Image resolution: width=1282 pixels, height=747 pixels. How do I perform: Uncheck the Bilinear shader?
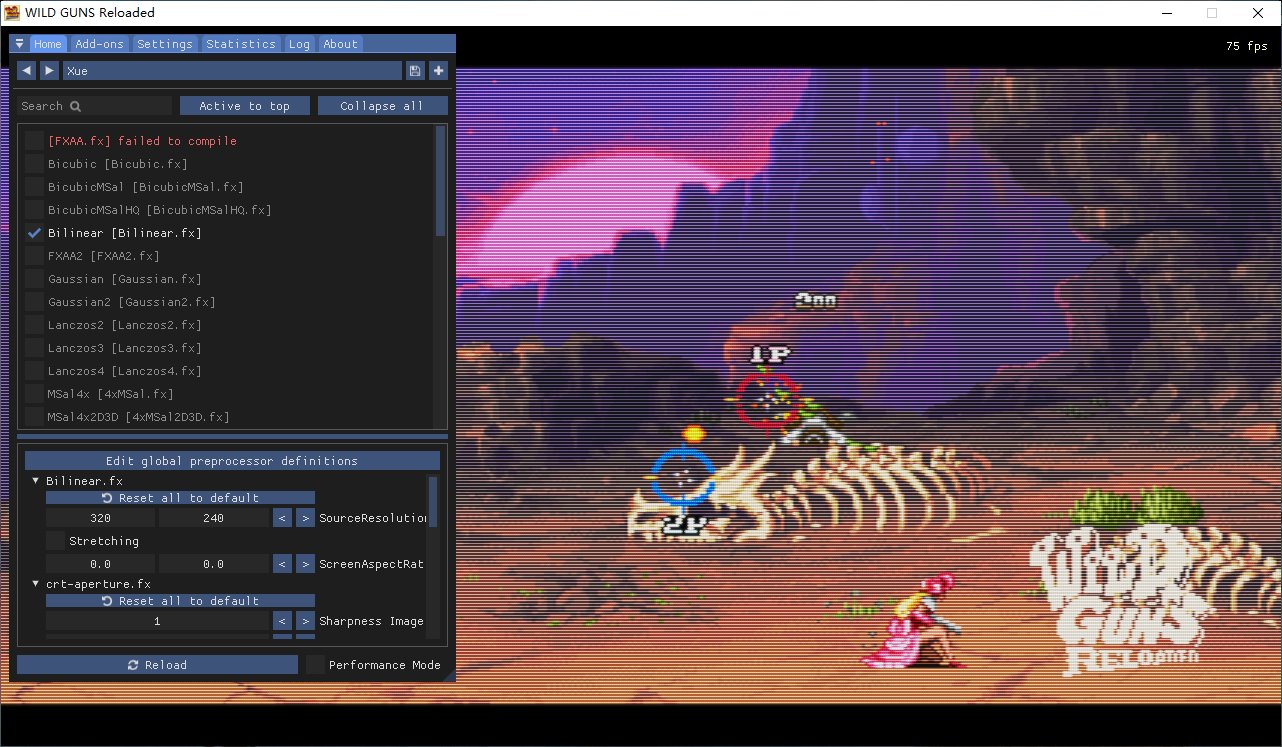(x=34, y=233)
